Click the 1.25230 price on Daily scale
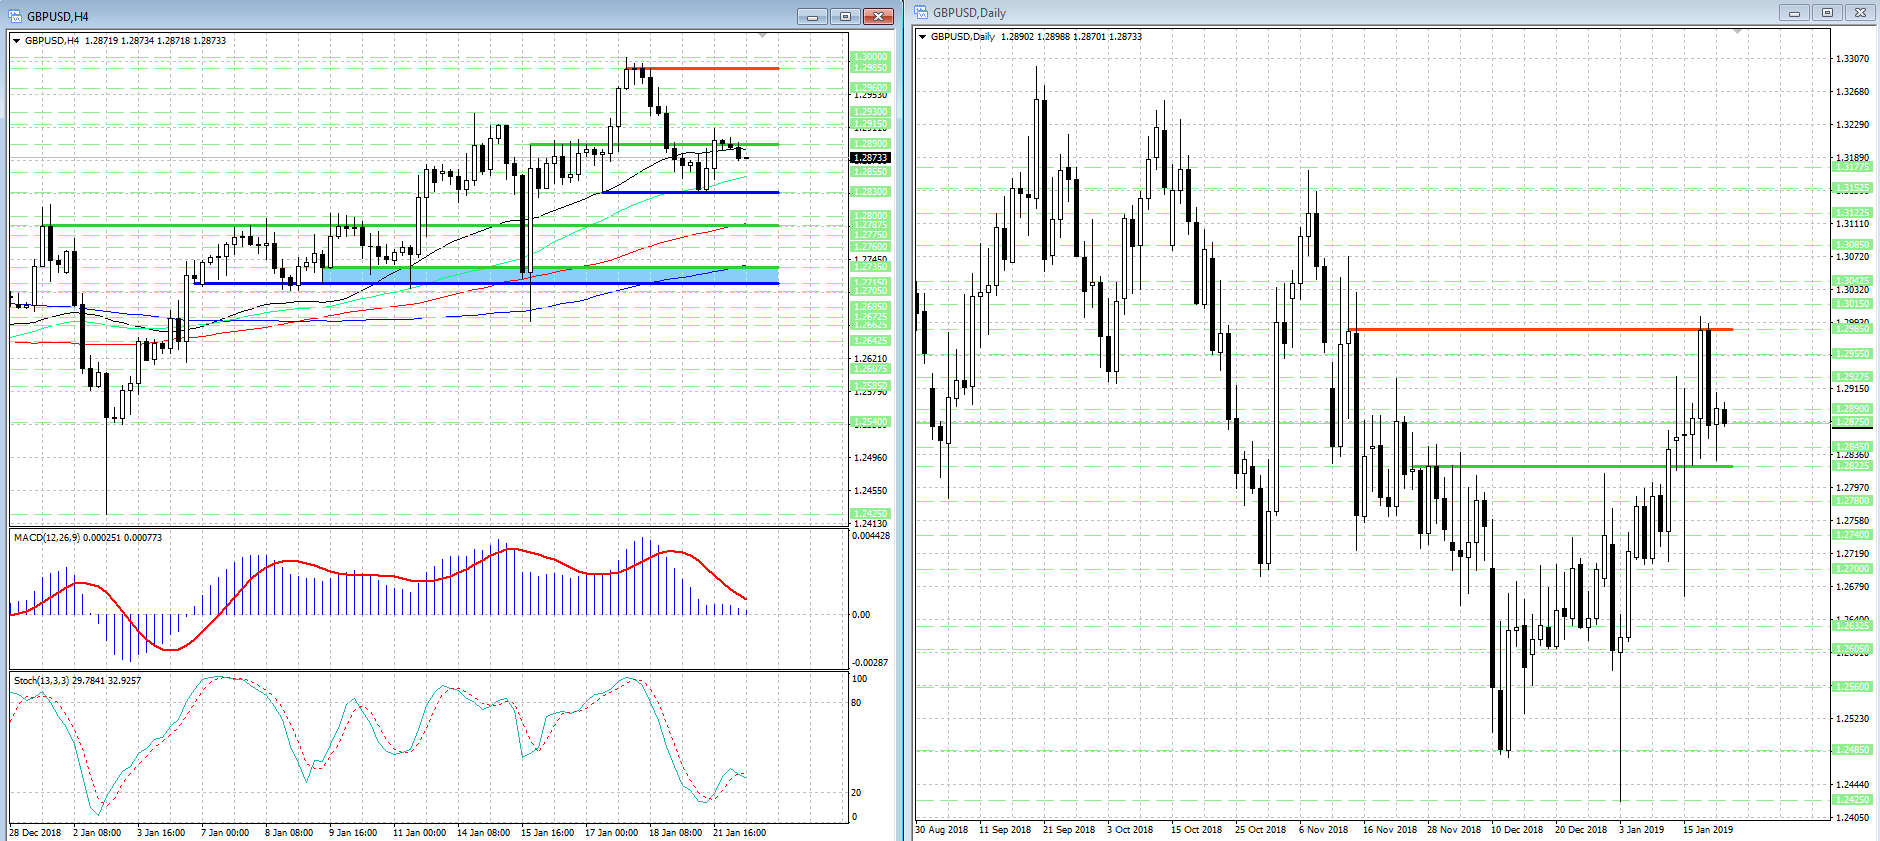This screenshot has width=1880, height=841. tap(1852, 719)
